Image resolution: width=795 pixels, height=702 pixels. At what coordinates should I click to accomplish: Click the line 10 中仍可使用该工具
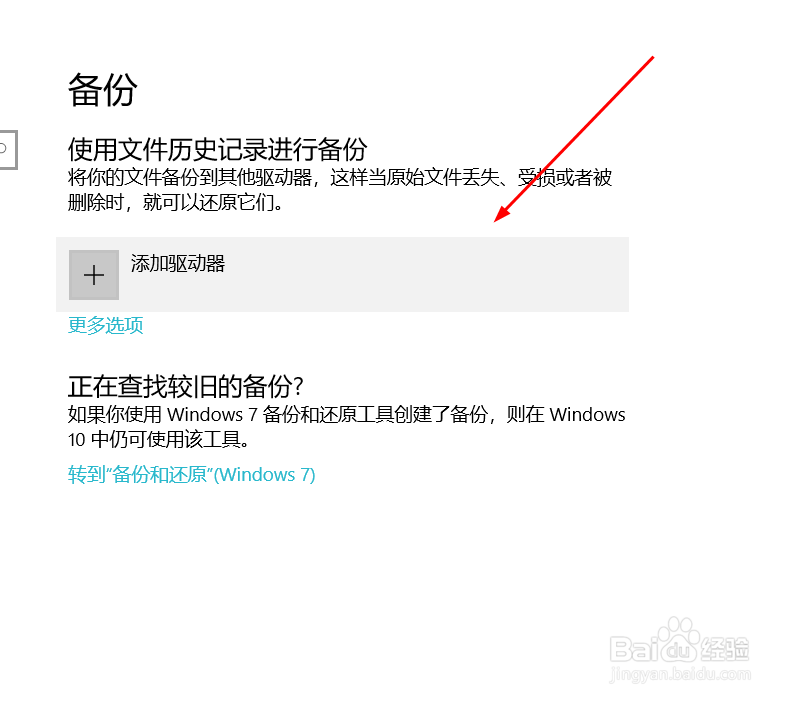[x=159, y=439]
